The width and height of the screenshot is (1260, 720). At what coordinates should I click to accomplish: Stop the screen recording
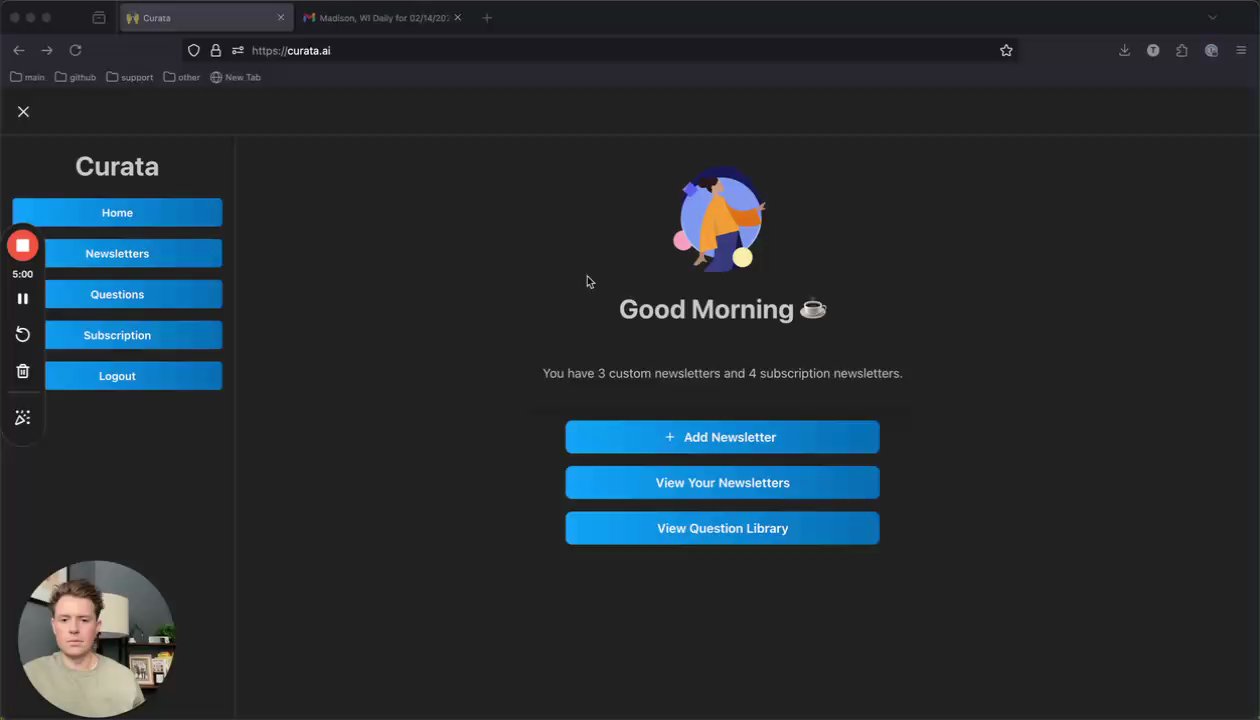22,245
